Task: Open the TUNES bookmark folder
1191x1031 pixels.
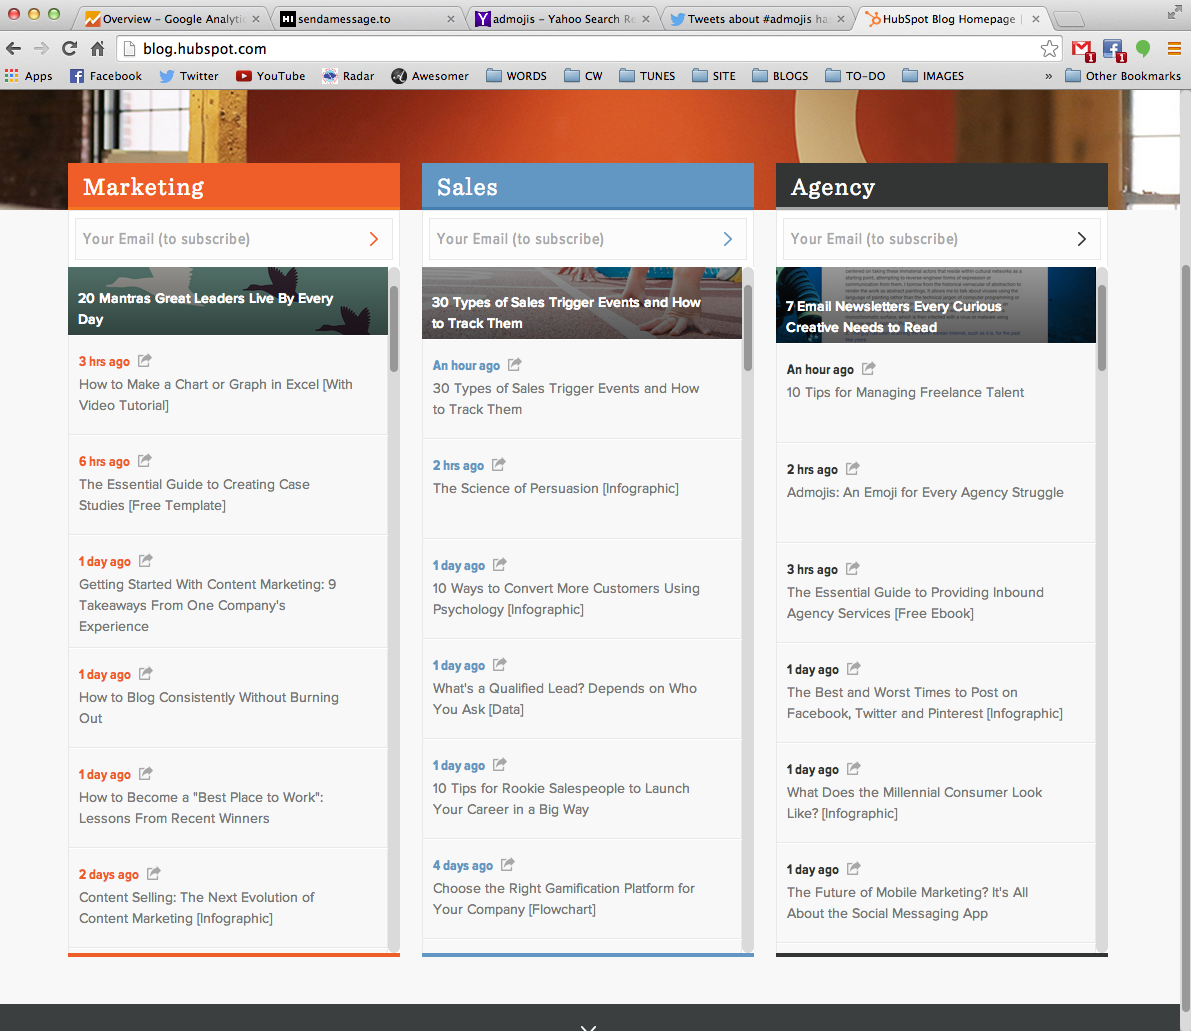Action: pyautogui.click(x=647, y=76)
